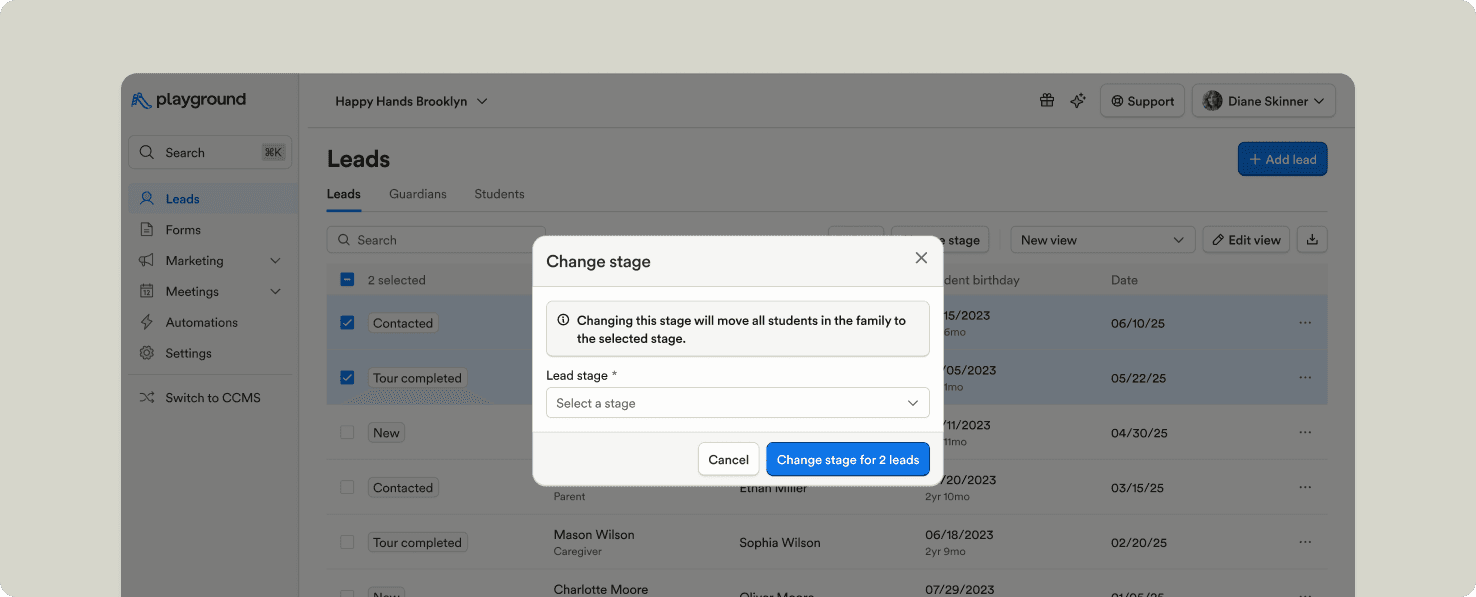Viewport: 1476px width, 597px height.
Task: Click the Edit view button
Action: (x=1246, y=240)
